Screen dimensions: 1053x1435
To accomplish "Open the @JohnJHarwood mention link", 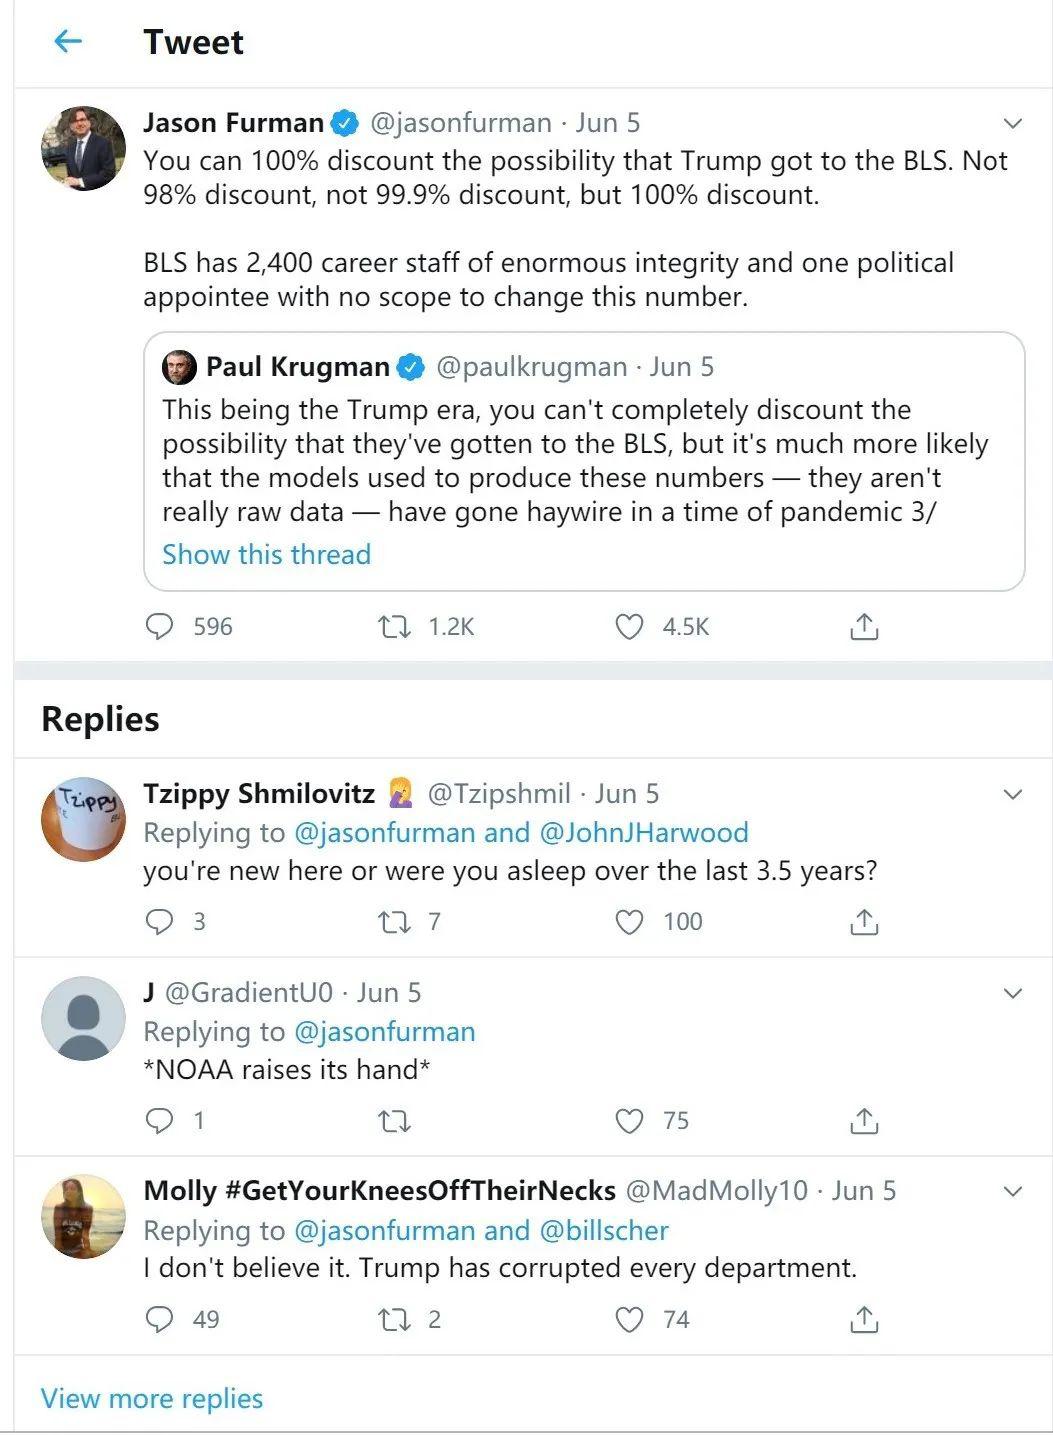I will tap(644, 832).
